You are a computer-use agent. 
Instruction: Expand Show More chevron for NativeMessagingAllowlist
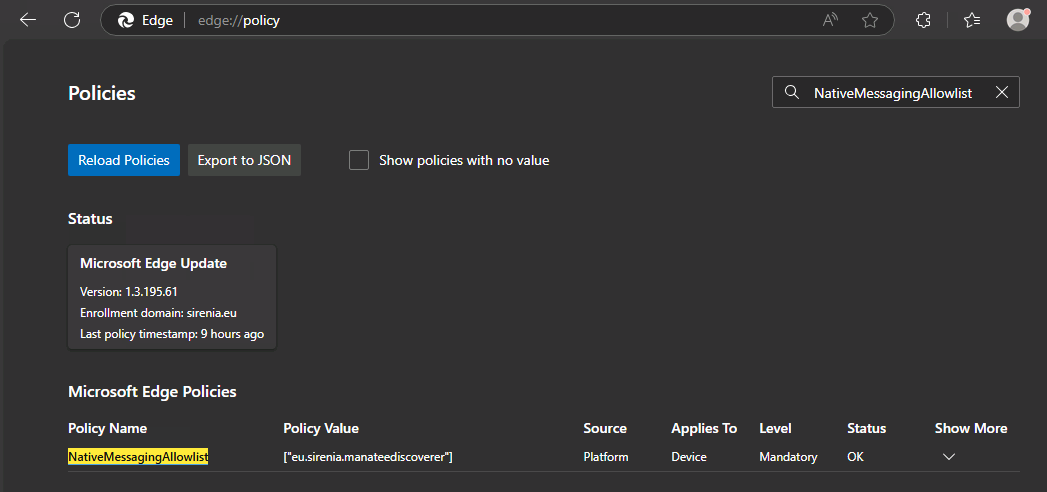[948, 457]
